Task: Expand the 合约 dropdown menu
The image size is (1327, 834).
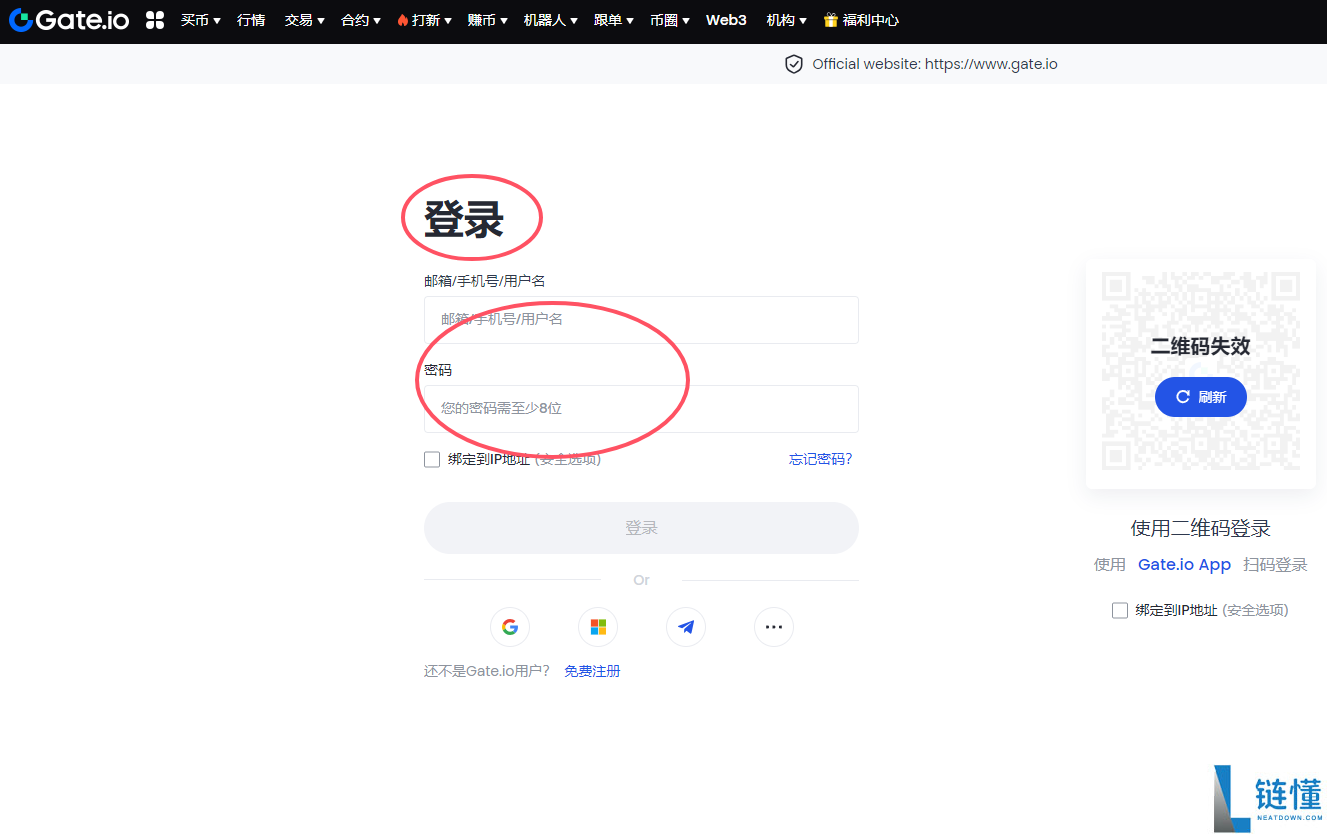Action: click(x=361, y=20)
